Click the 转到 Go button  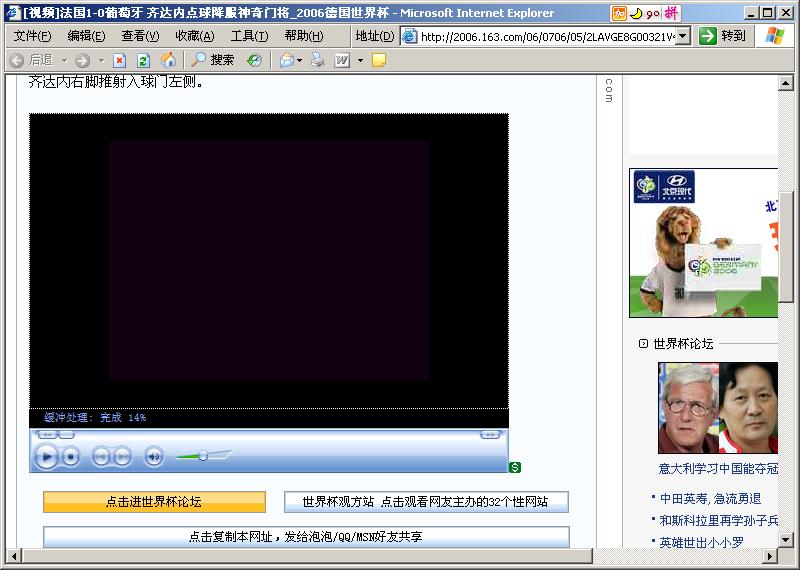pyautogui.click(x=723, y=36)
